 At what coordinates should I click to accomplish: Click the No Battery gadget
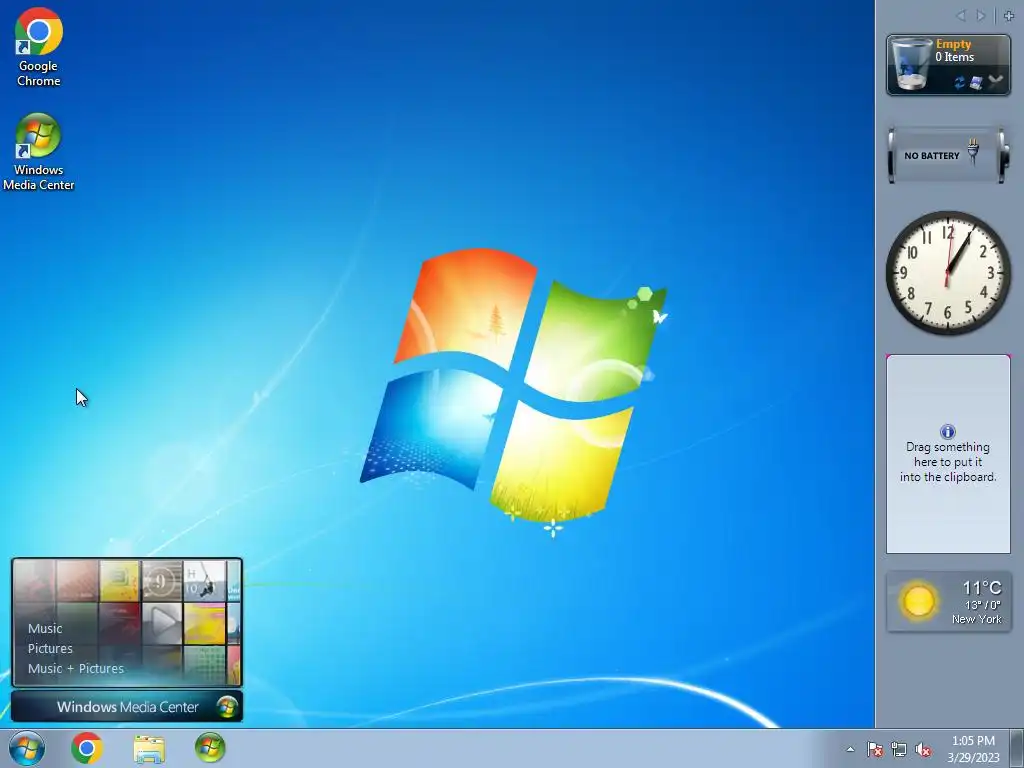pos(948,155)
